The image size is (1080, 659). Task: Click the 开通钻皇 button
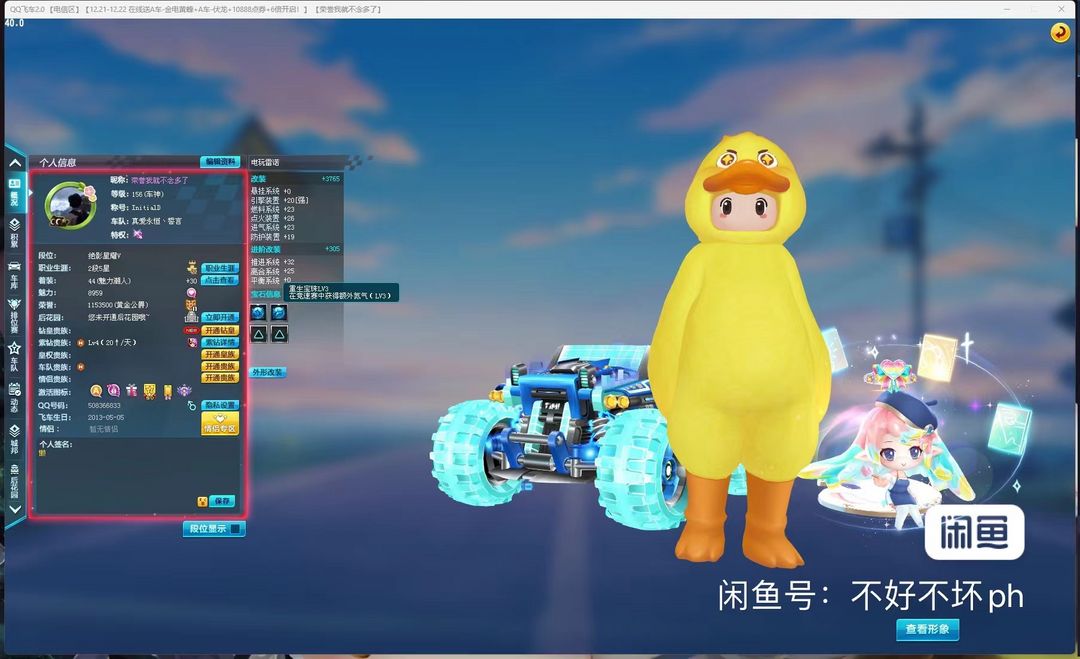[x=220, y=331]
